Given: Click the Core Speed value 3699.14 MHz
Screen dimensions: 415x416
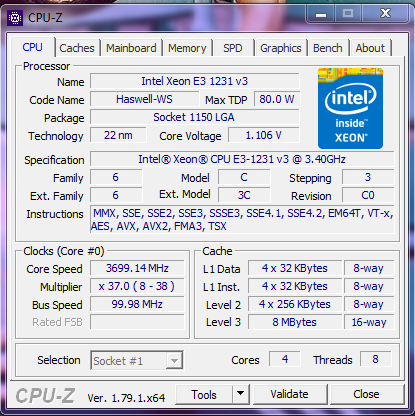Looking at the screenshot, I should [137, 268].
